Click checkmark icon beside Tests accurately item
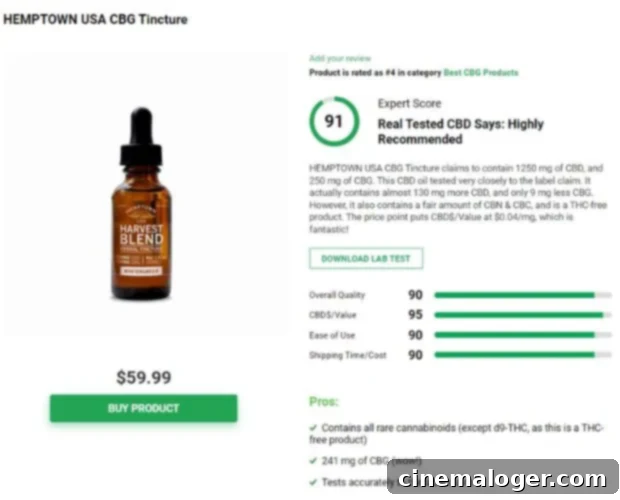The image size is (620, 500). pyautogui.click(x=314, y=482)
